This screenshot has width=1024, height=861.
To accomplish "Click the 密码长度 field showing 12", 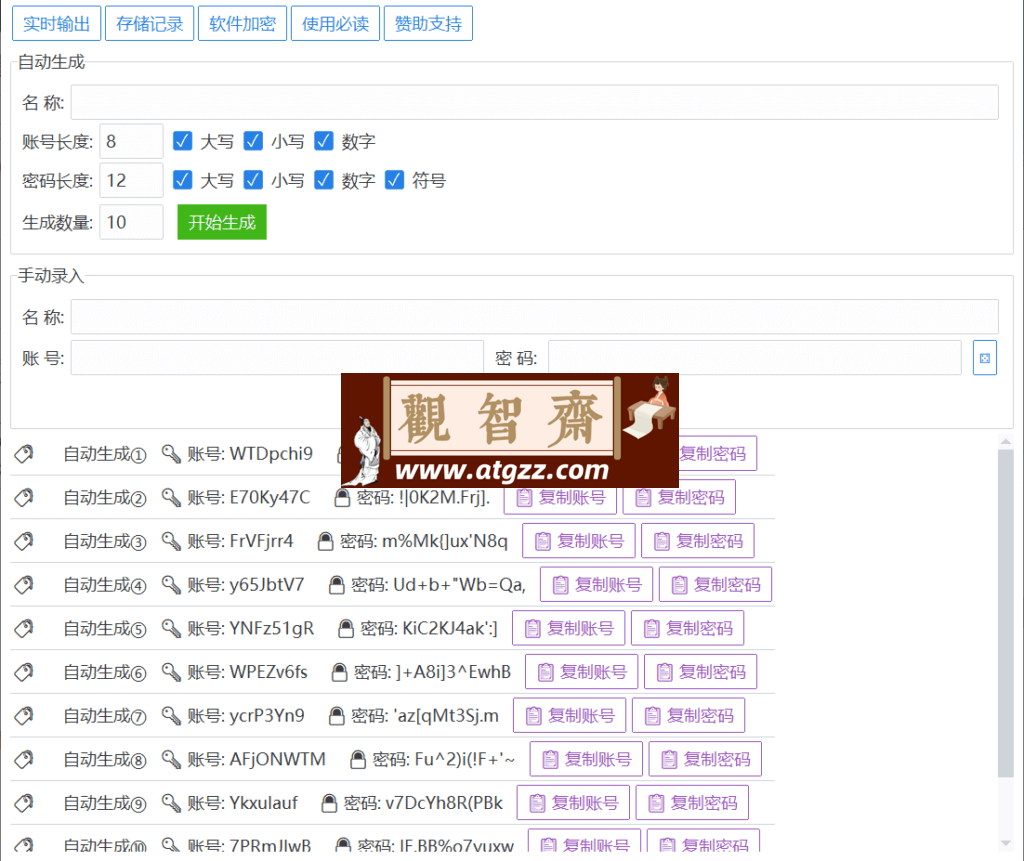I will pos(131,180).
